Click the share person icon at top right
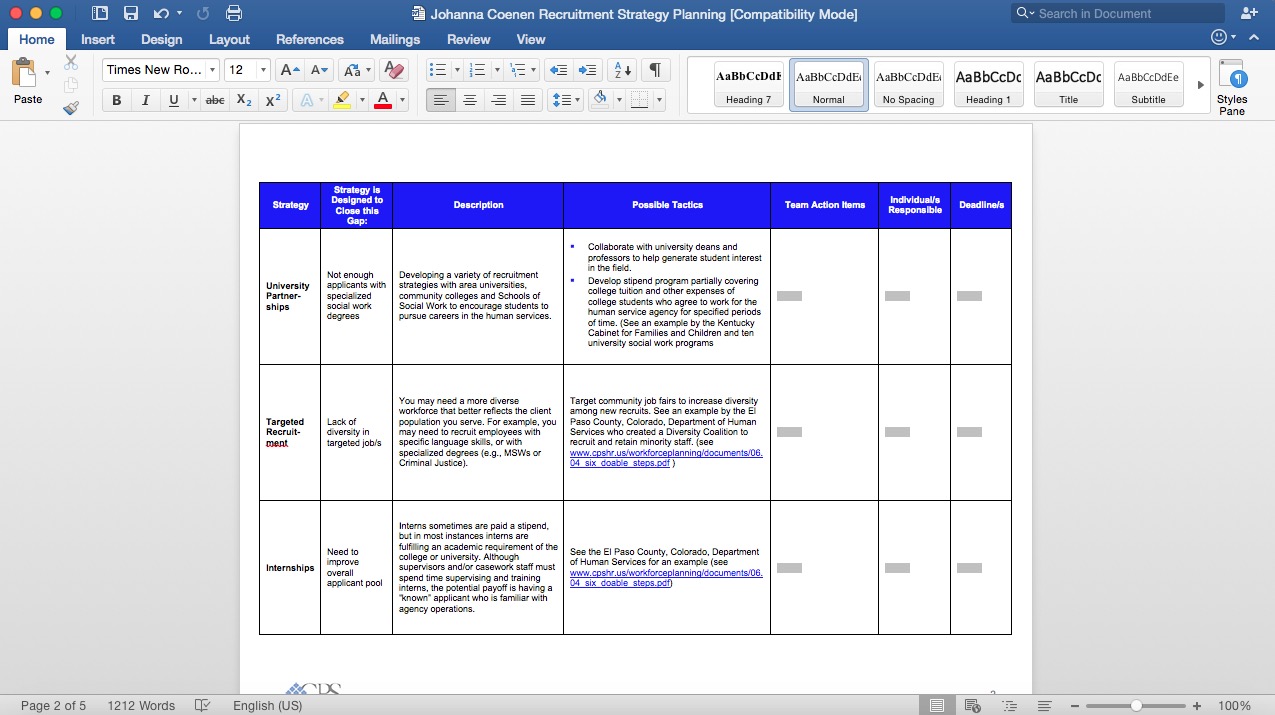The image size is (1275, 715). pyautogui.click(x=1249, y=13)
